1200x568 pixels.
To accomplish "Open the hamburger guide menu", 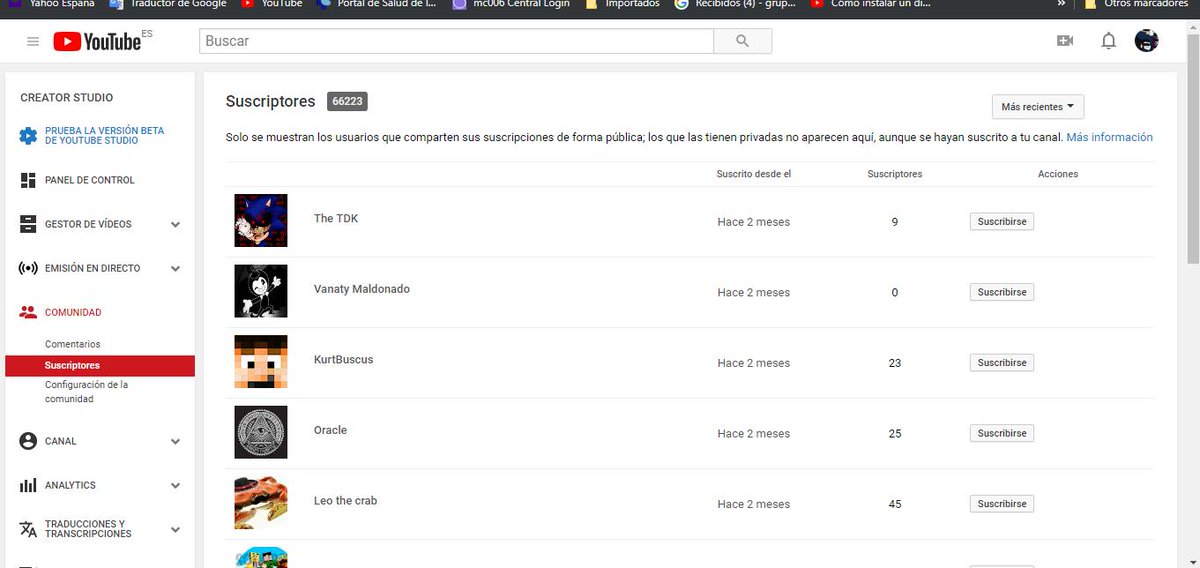I will click(x=33, y=41).
